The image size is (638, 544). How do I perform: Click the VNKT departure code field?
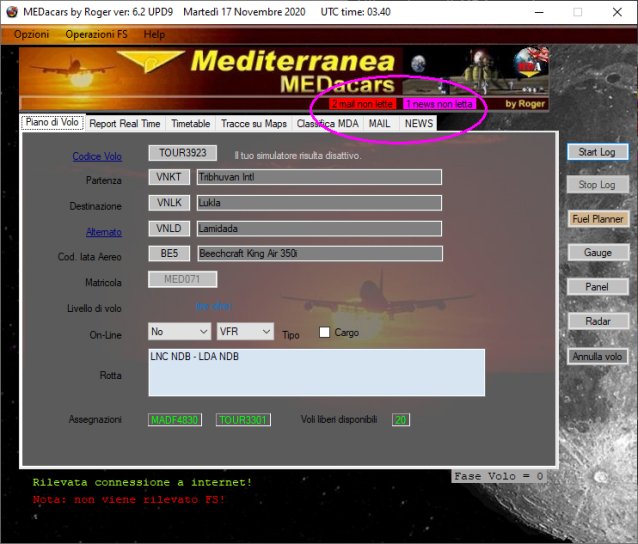[x=169, y=177]
